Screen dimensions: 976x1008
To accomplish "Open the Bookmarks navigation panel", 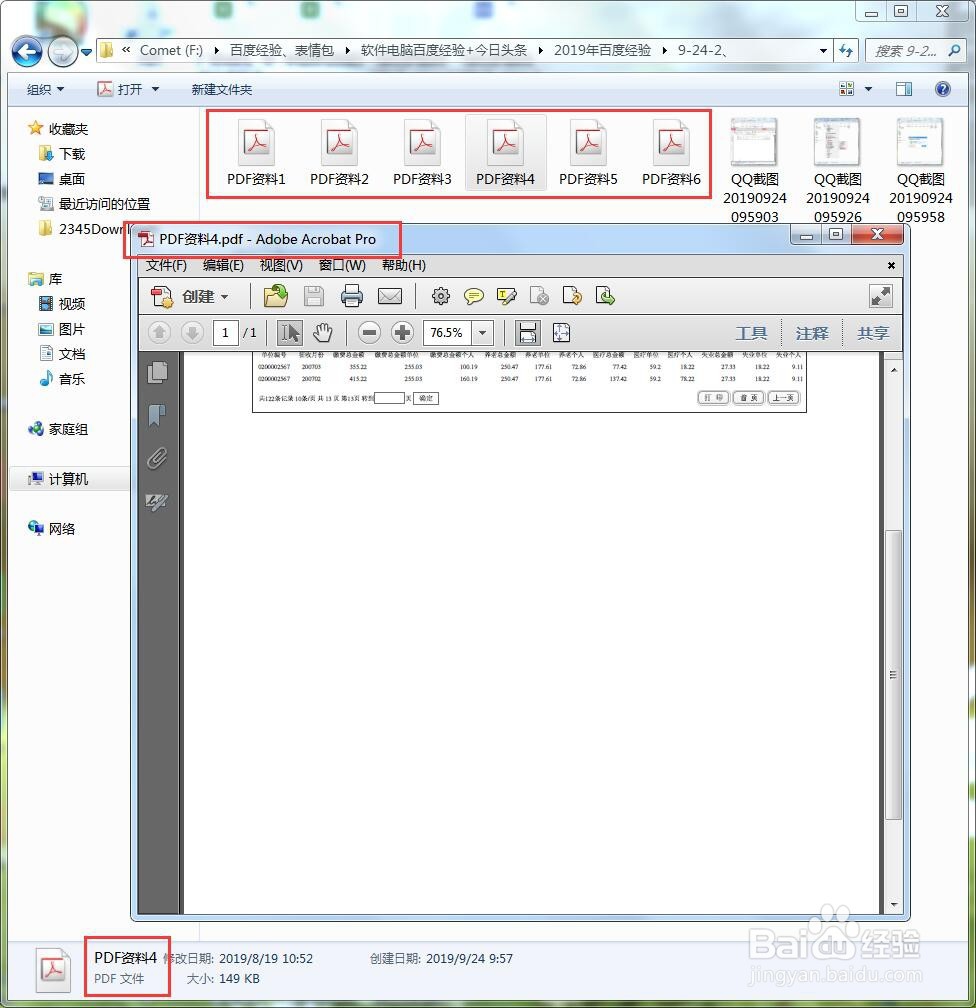I will (156, 415).
